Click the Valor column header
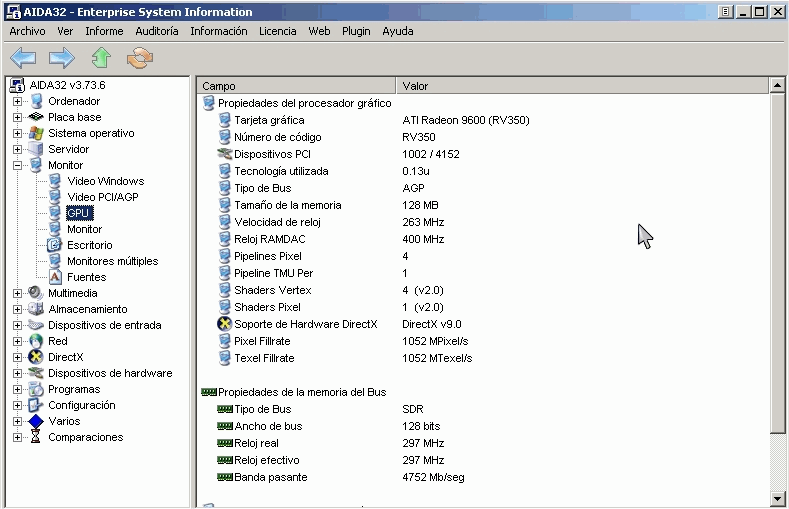Screen dimensions: 789x509 click(583, 86)
